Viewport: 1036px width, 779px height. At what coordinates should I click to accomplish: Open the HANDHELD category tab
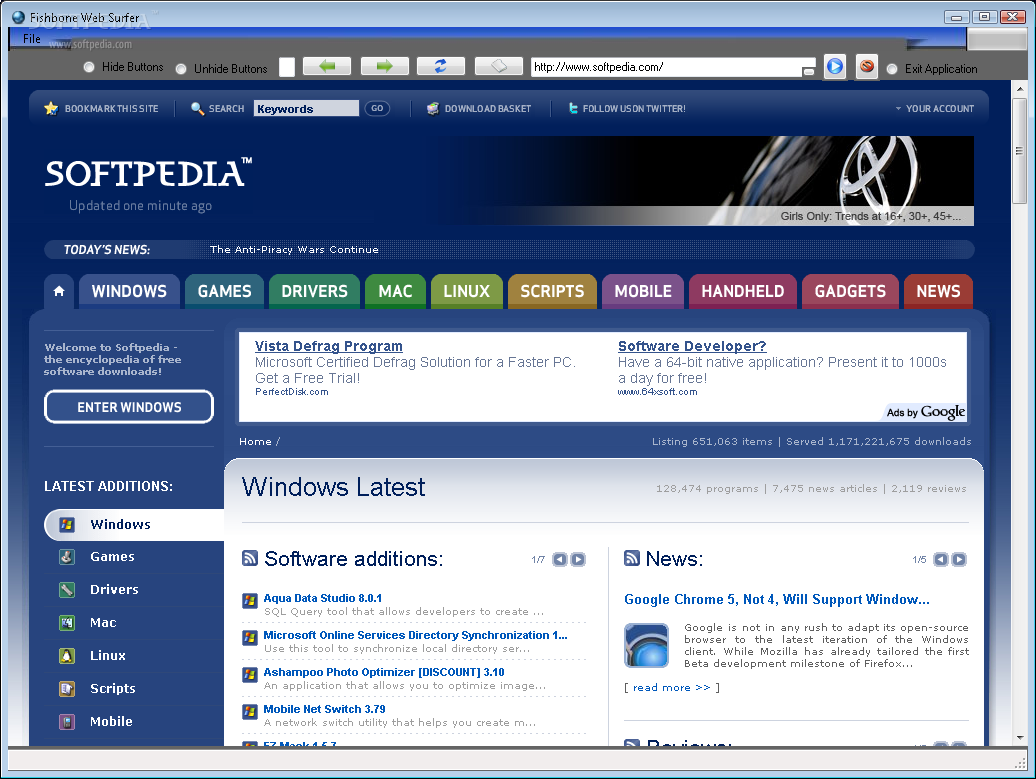[743, 291]
